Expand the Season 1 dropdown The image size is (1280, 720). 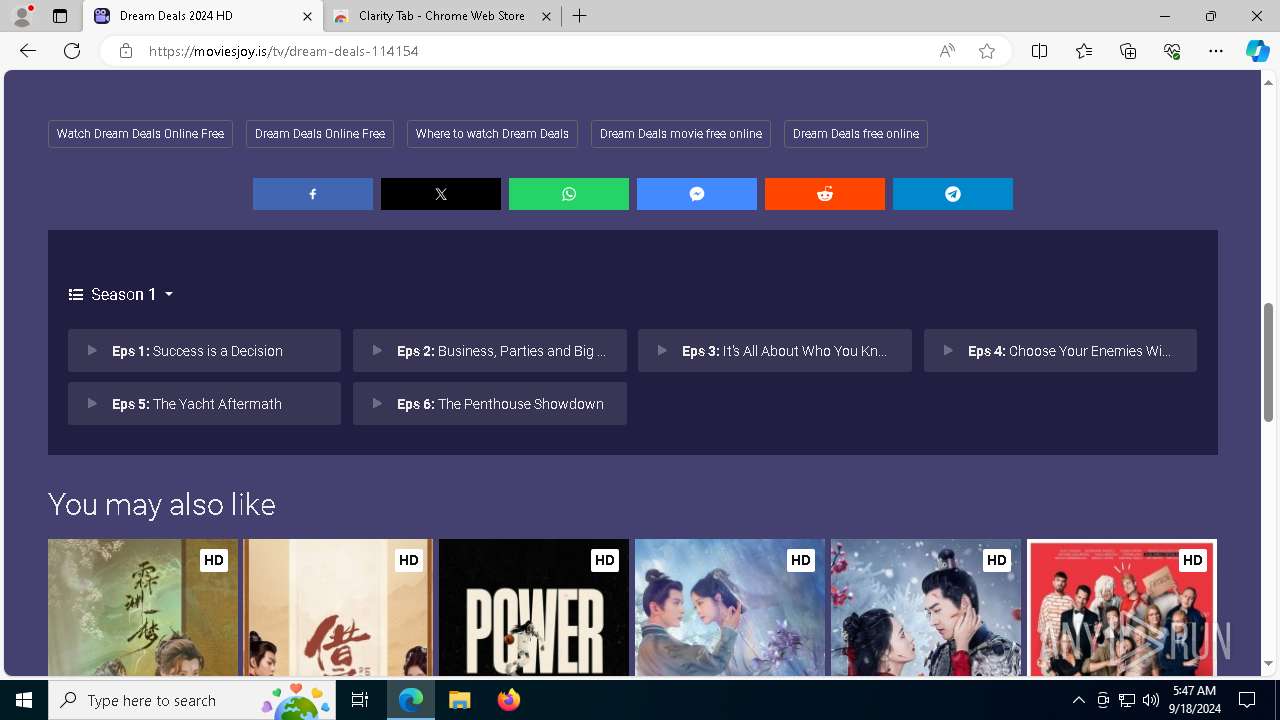click(121, 294)
